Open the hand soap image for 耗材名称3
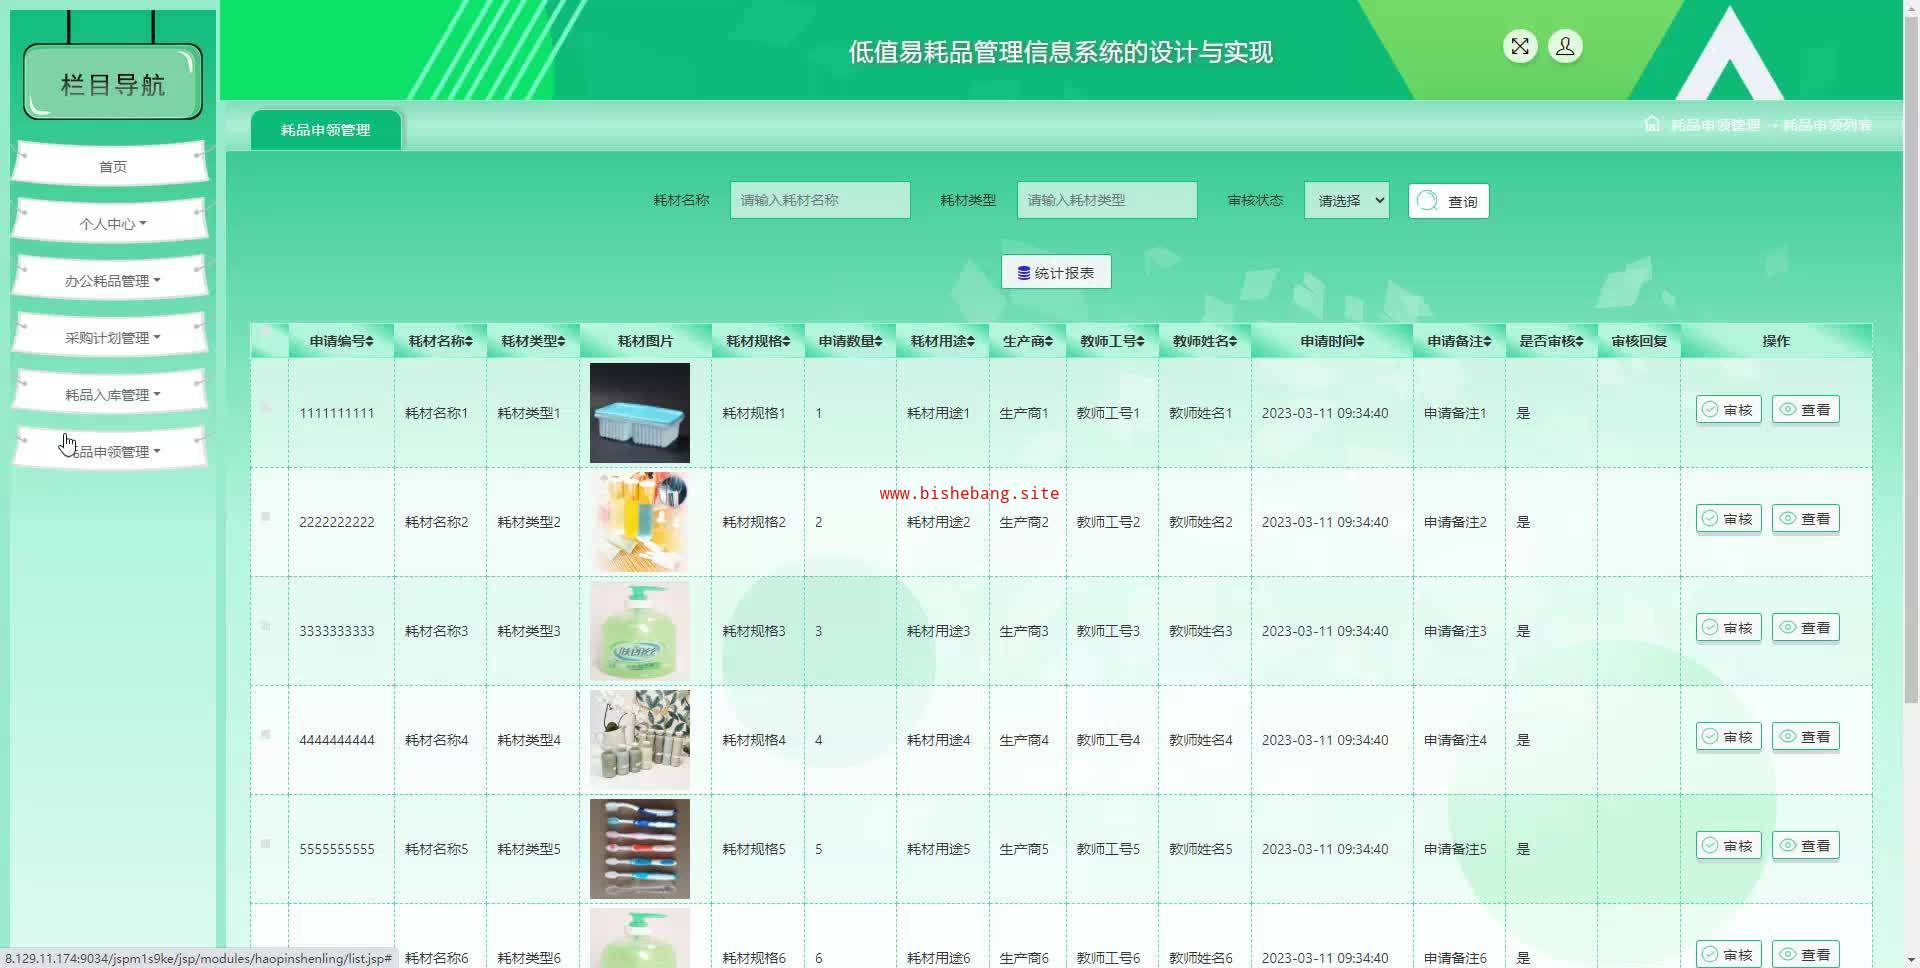 click(x=640, y=631)
